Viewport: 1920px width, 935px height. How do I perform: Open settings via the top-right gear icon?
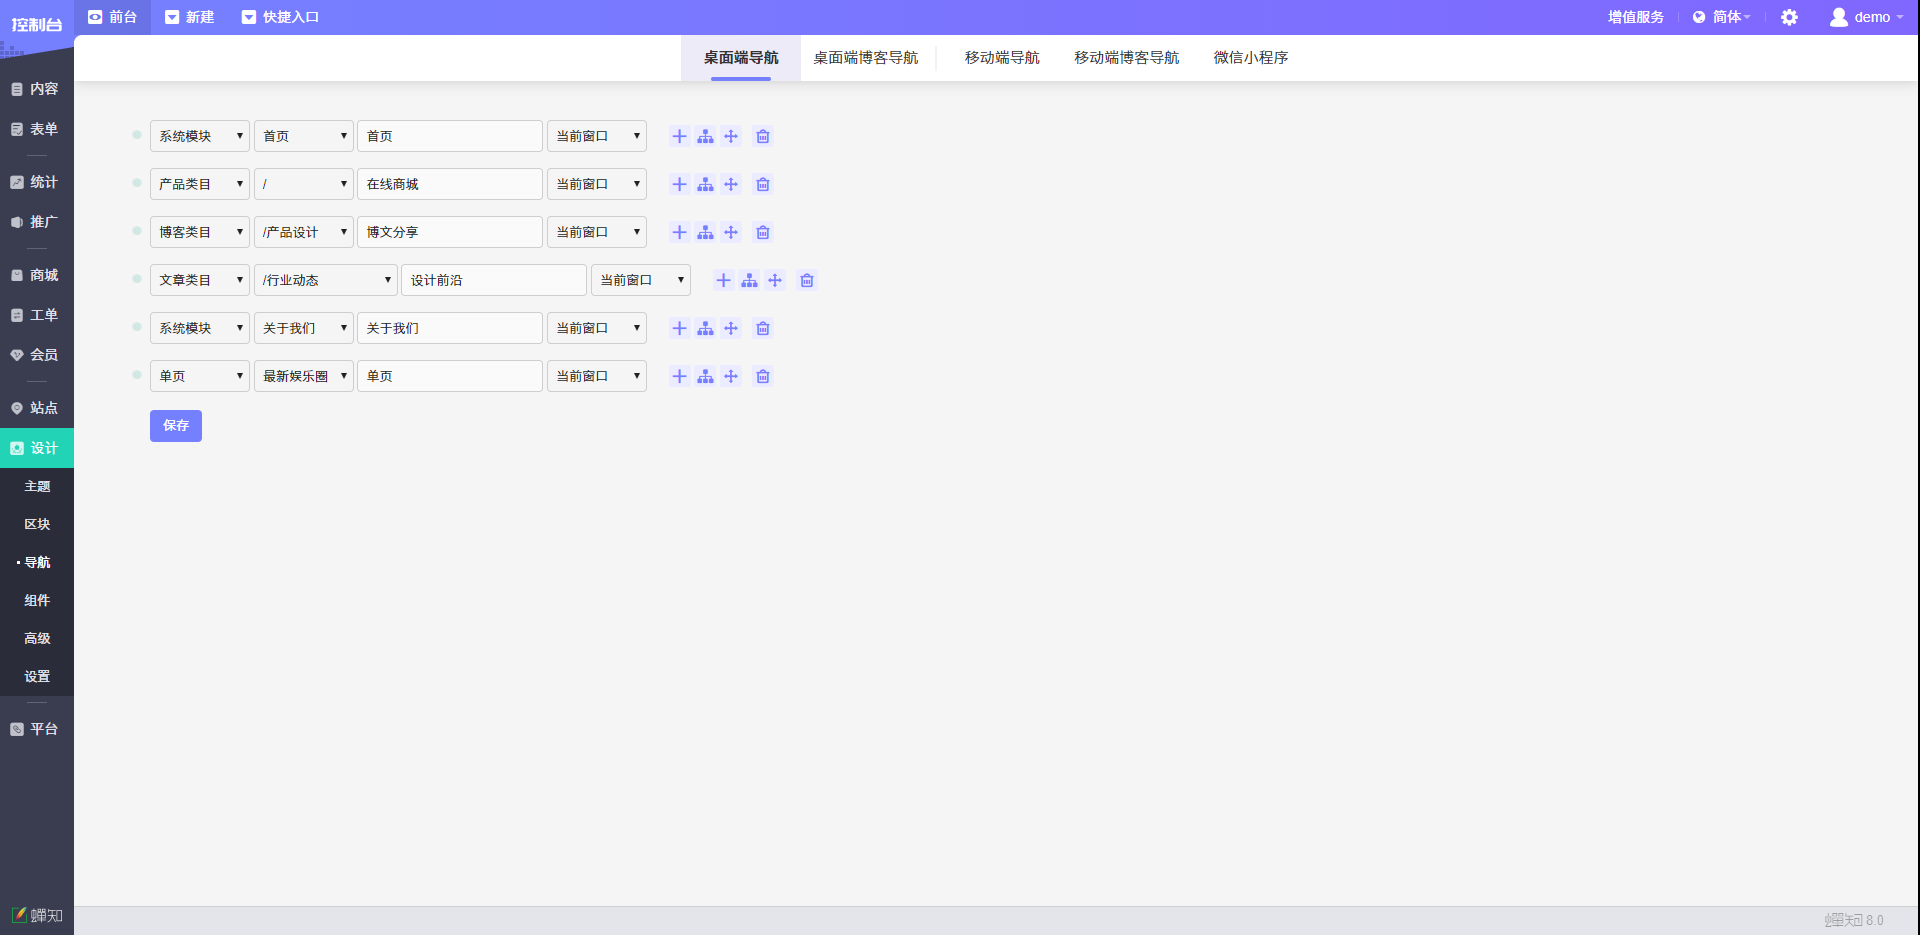[x=1789, y=17]
